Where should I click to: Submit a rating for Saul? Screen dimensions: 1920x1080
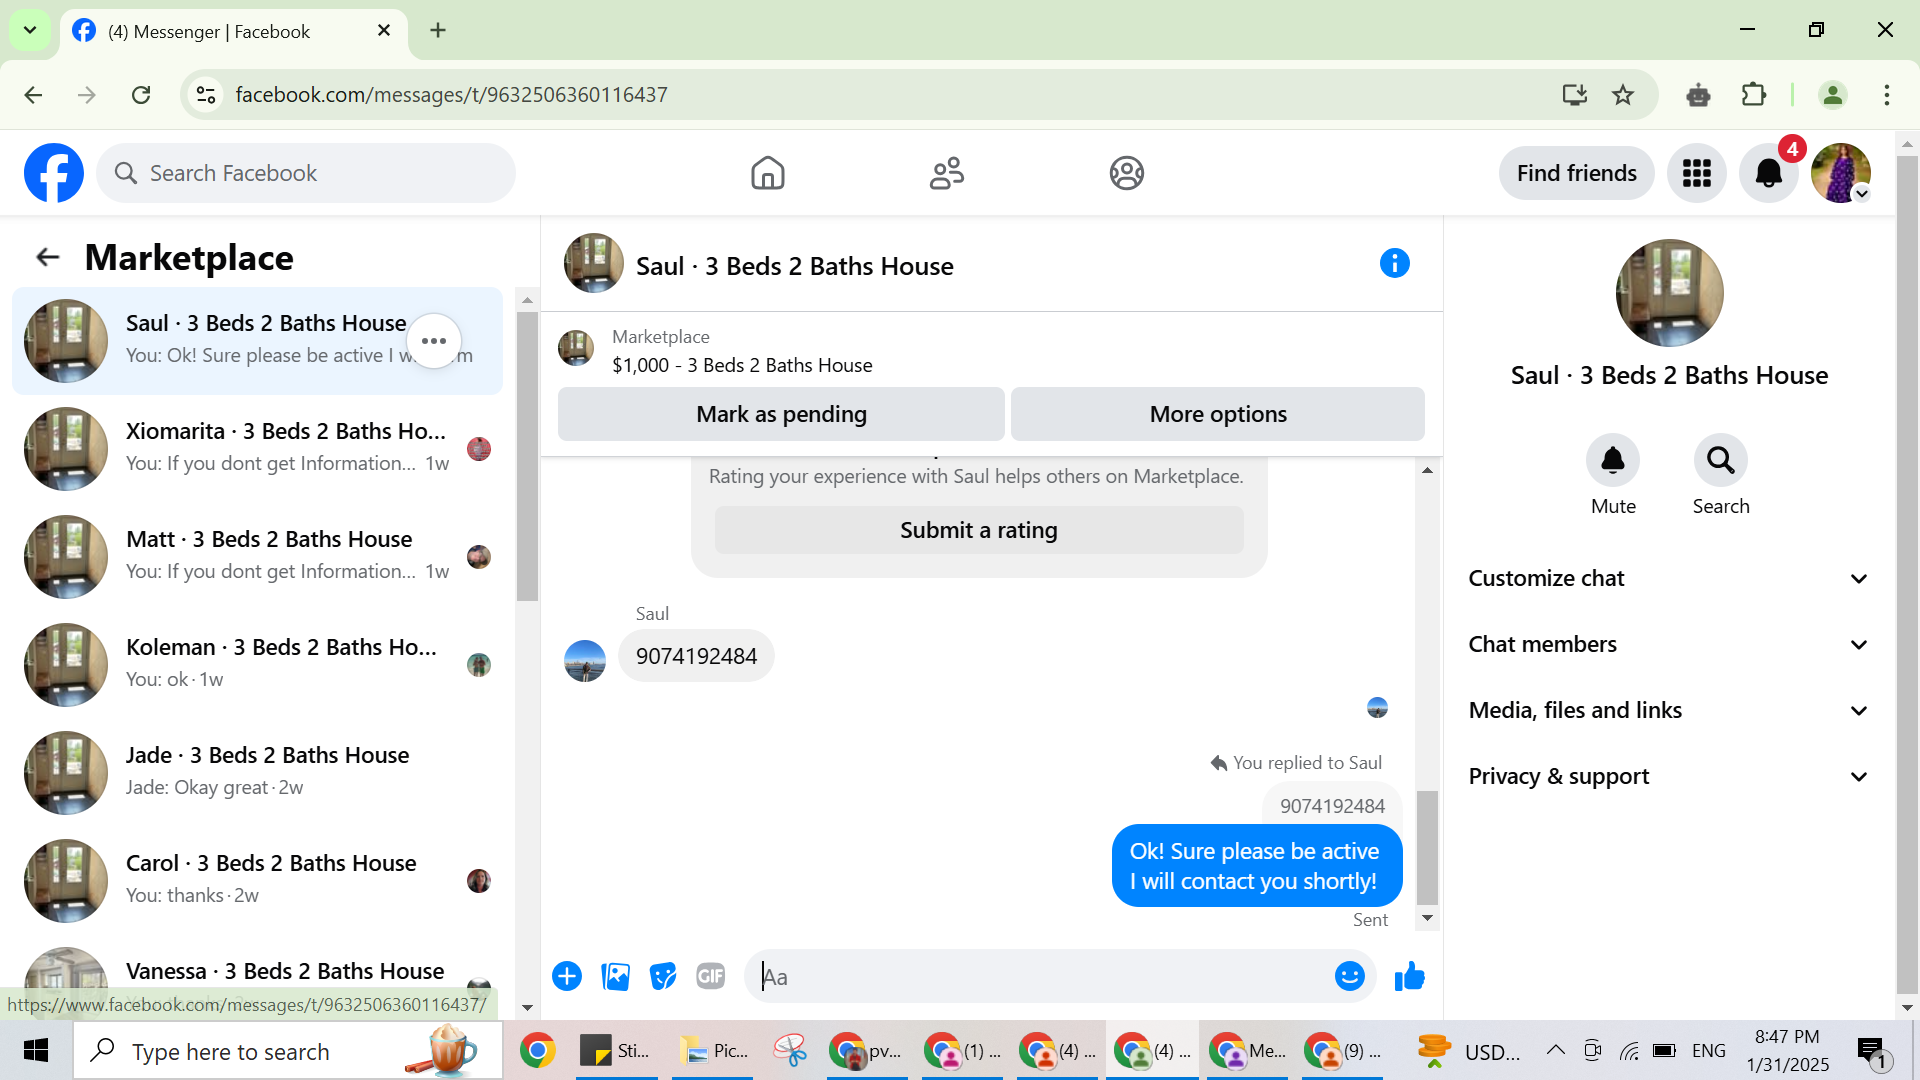(x=979, y=530)
